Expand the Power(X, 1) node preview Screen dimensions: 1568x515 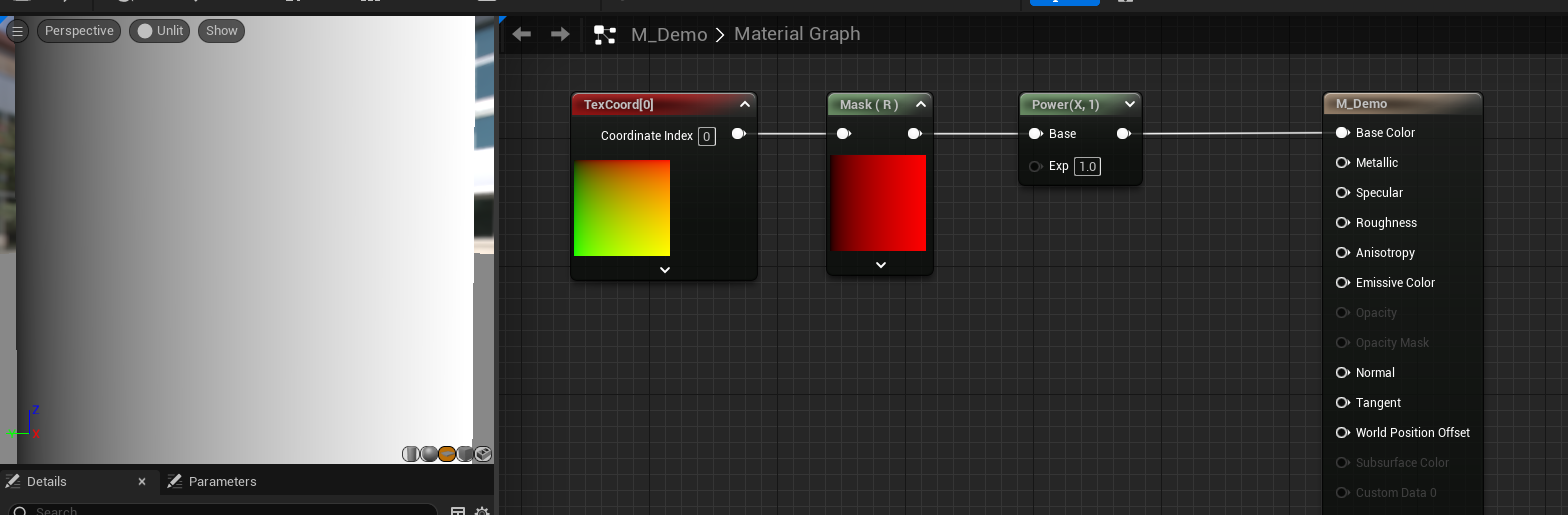(1130, 104)
